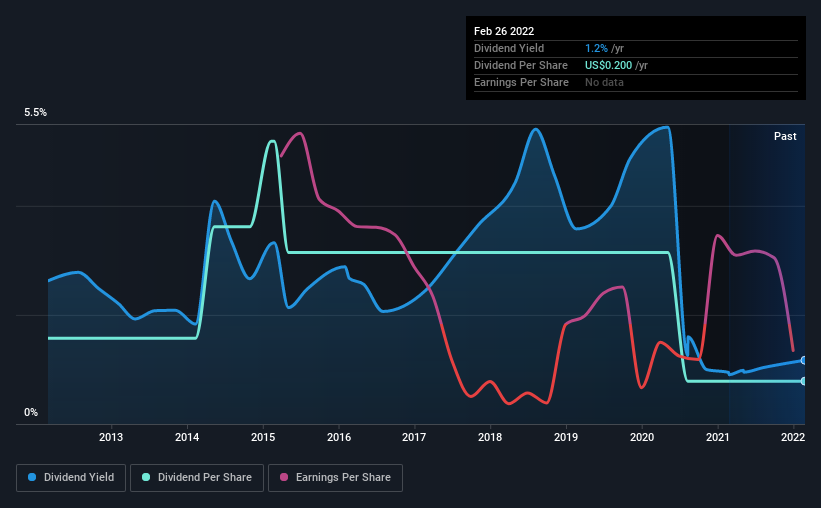Click the 5.5% y-axis maximum label

point(35,113)
